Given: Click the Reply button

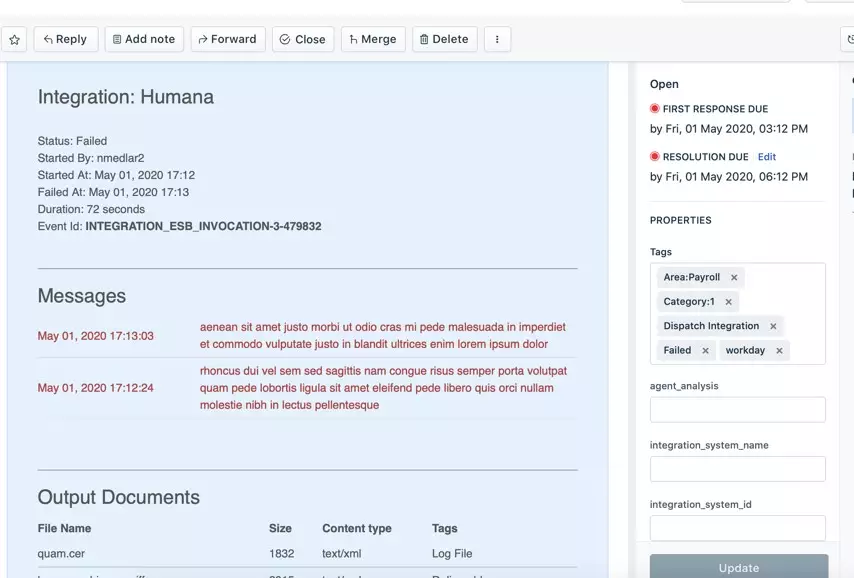Looking at the screenshot, I should [65, 39].
